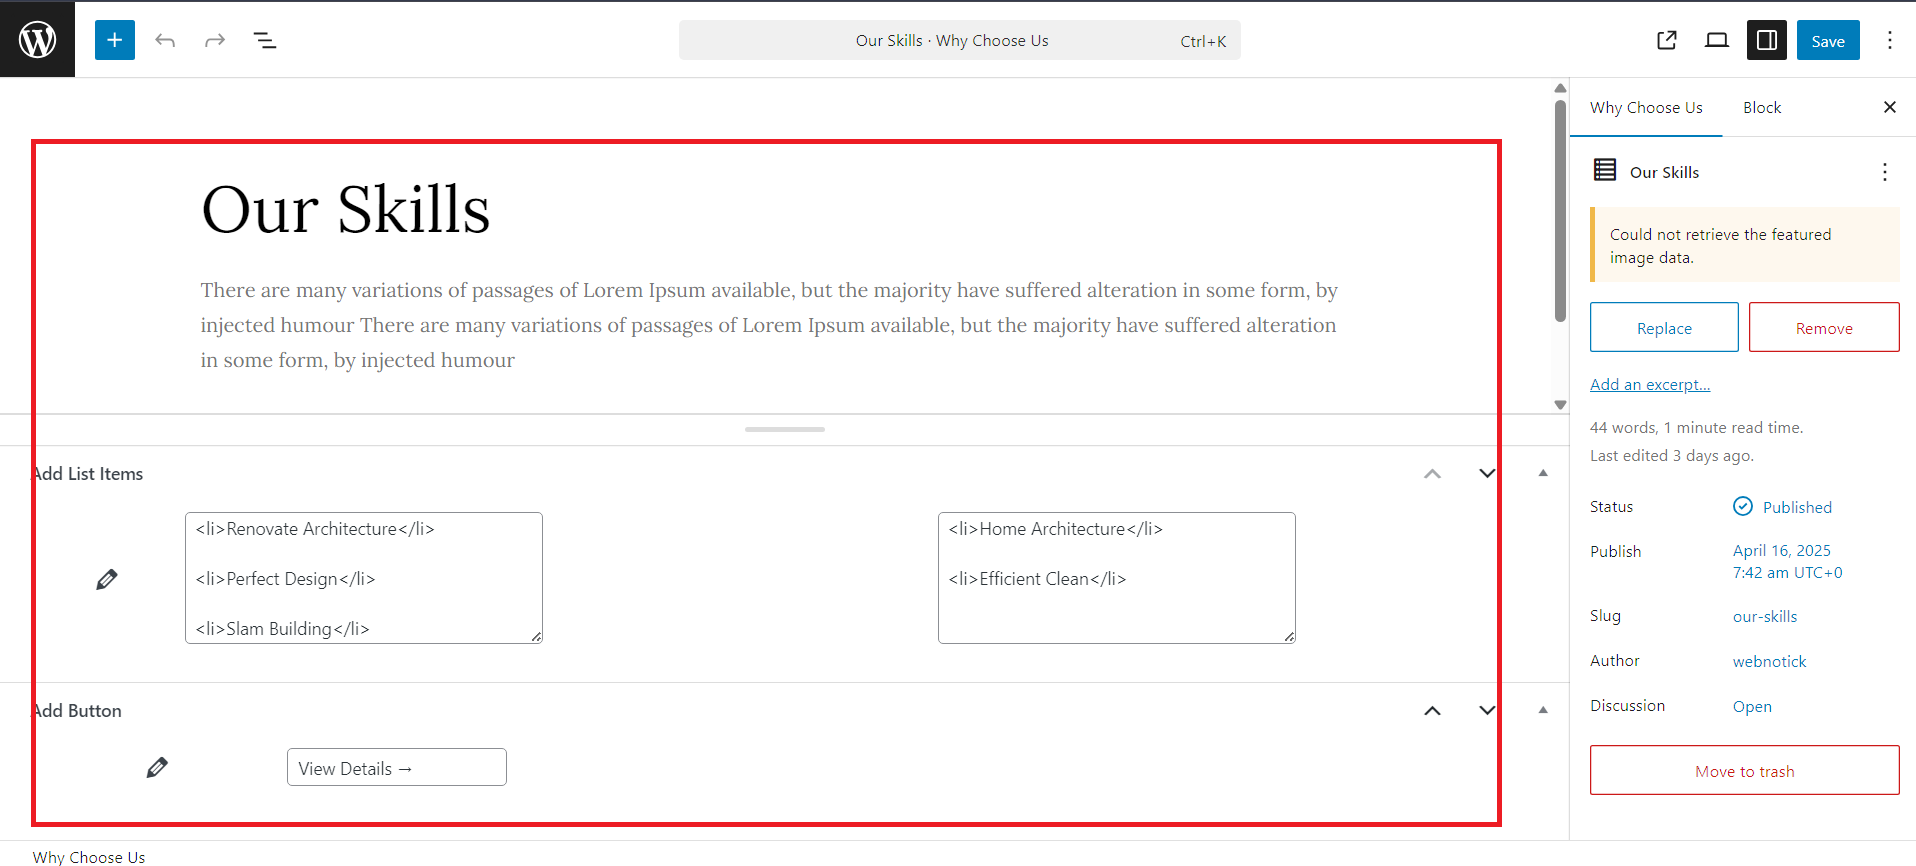Switch the laptop preview device icon
Image resolution: width=1916 pixels, height=866 pixels.
1717,40
